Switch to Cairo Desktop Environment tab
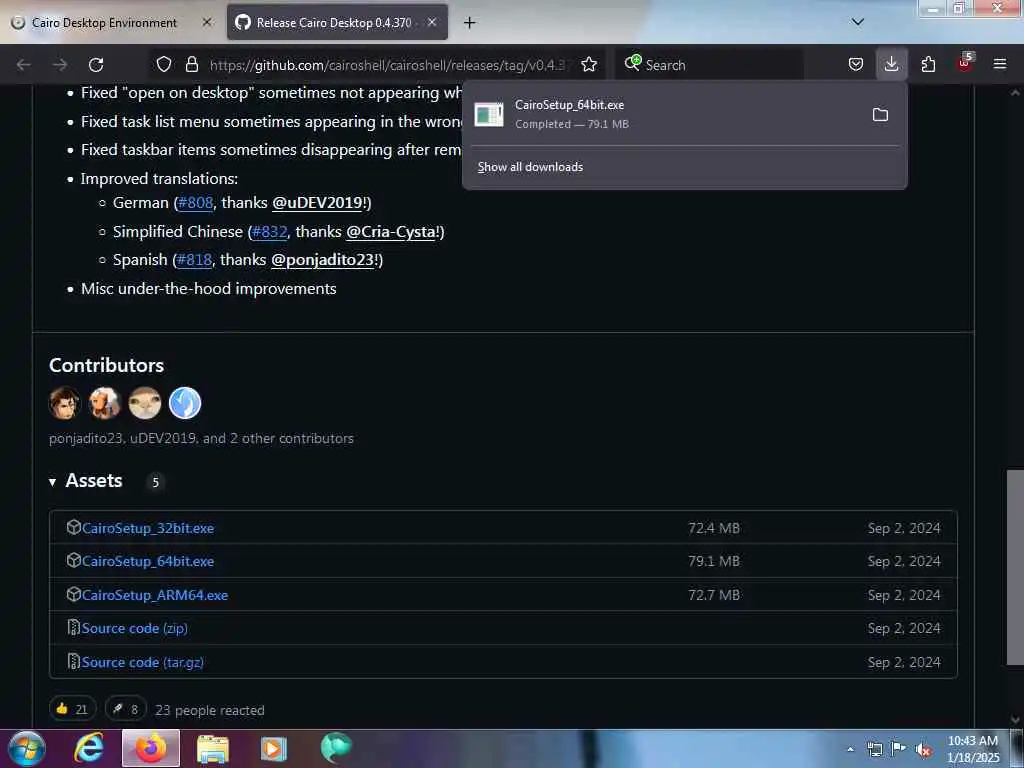Screen dimensions: 1024x768 click(x=104, y=23)
